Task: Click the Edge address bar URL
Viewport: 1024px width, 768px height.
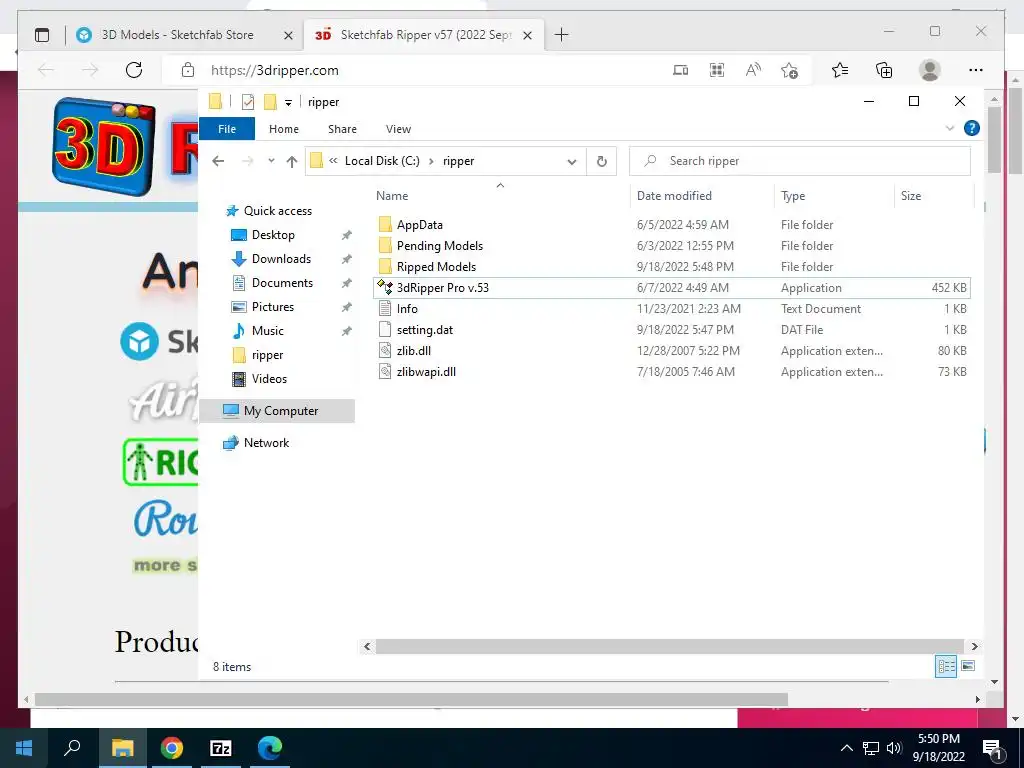Action: pos(274,71)
